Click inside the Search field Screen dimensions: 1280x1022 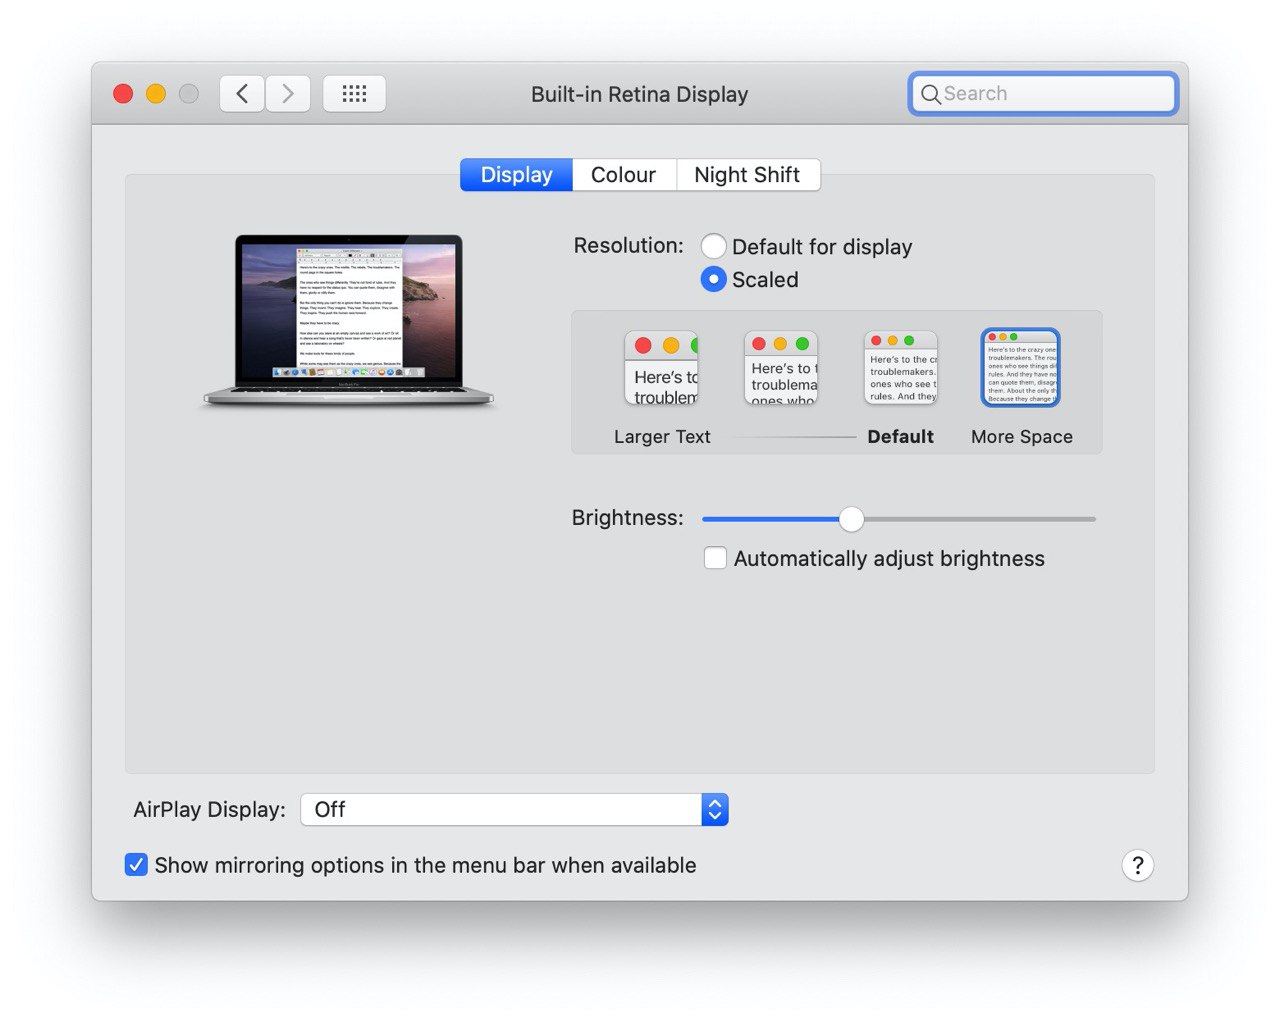click(x=1043, y=94)
